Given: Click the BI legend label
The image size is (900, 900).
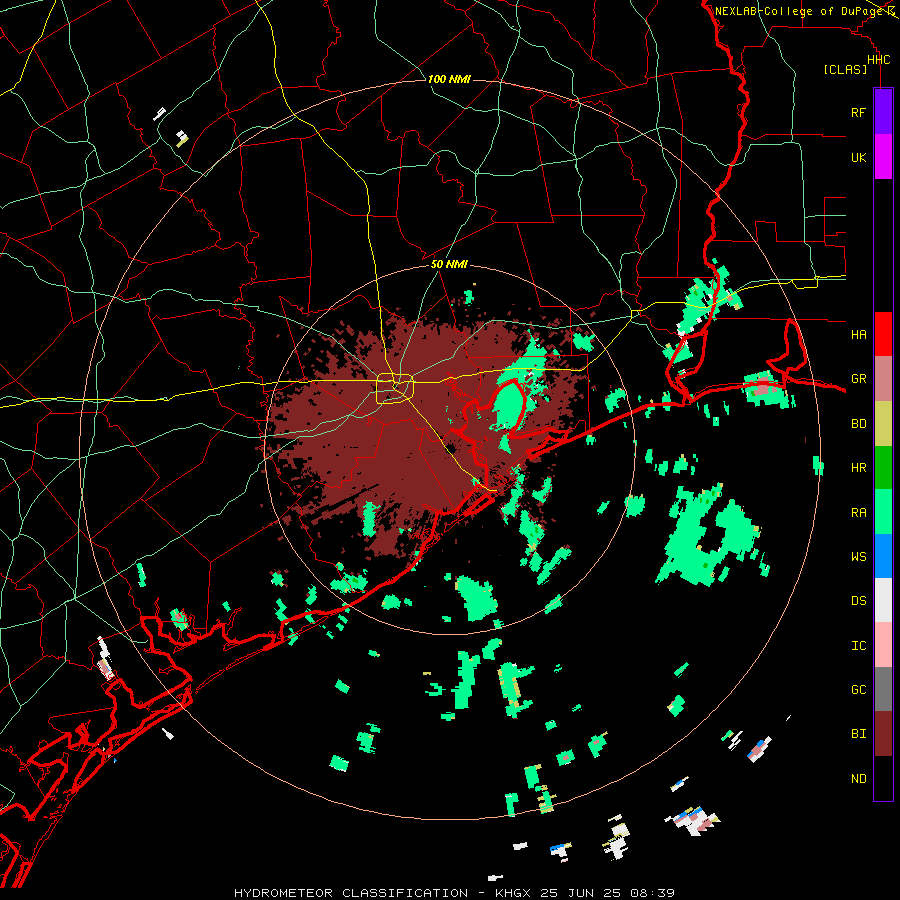Looking at the screenshot, I should click(x=858, y=734).
